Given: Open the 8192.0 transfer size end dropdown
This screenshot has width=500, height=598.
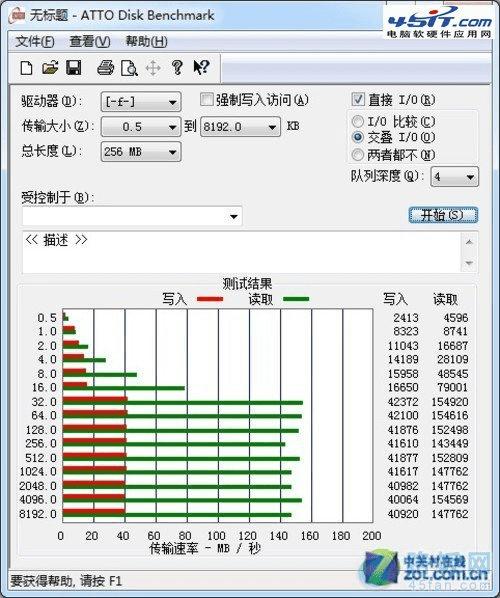Looking at the screenshot, I should [x=240, y=127].
